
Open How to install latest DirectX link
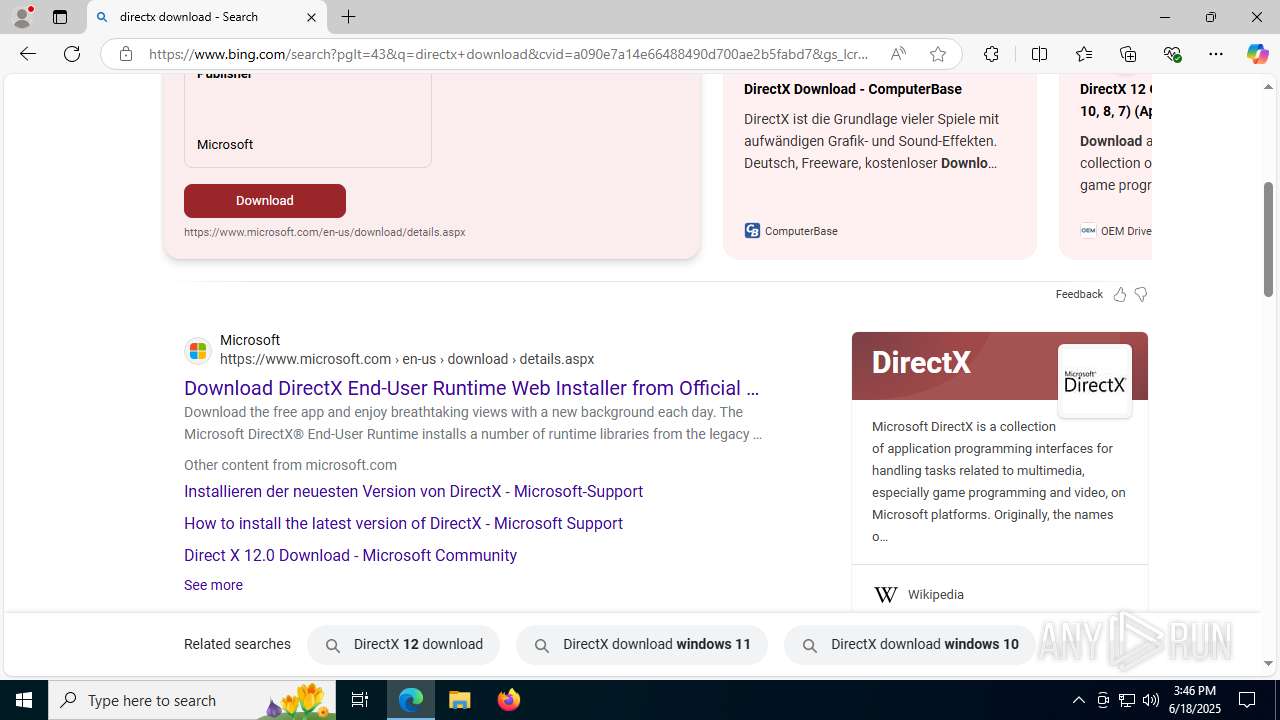coord(403,523)
